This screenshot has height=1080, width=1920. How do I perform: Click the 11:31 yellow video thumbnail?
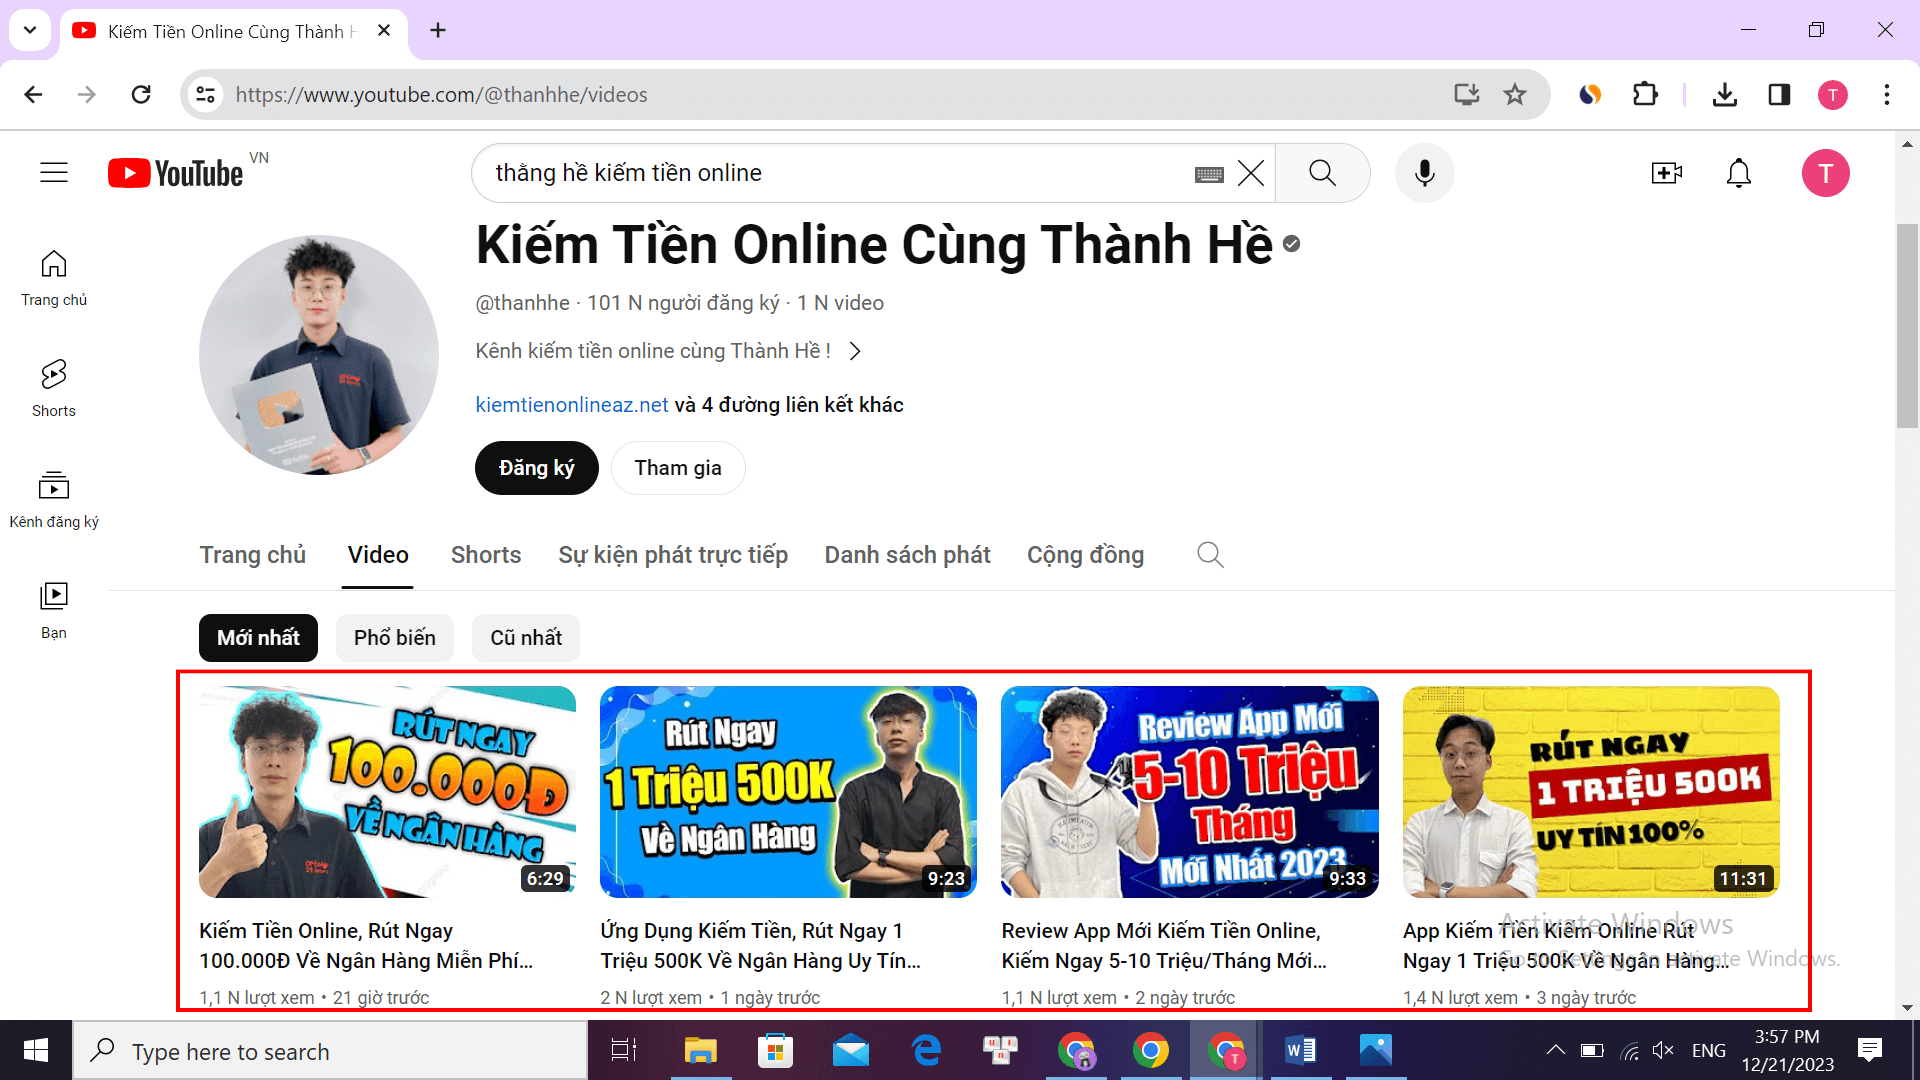pos(1591,792)
